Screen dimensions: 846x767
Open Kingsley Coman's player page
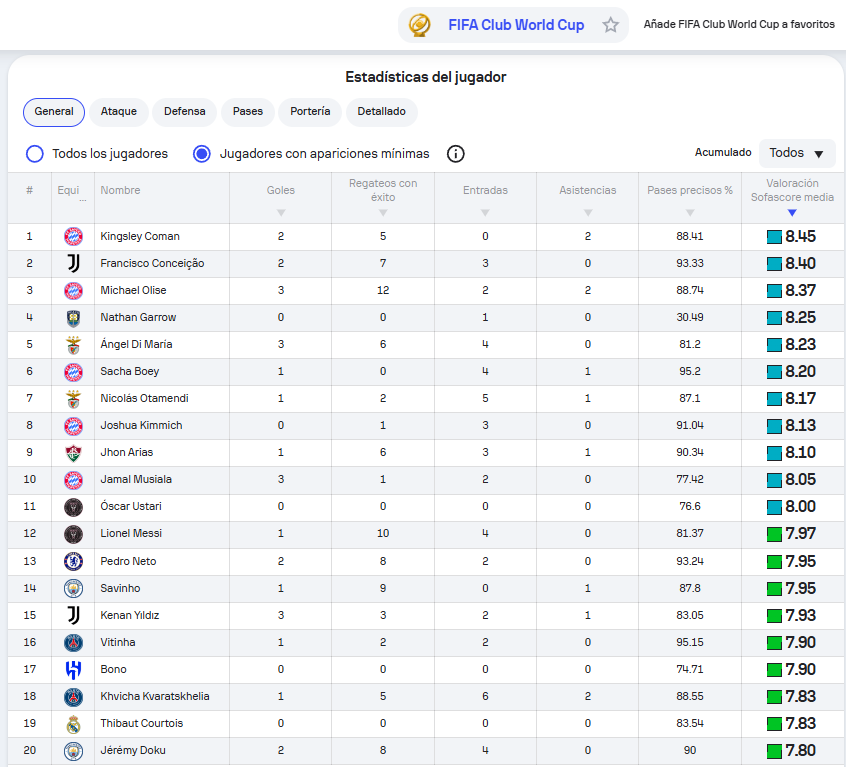tap(140, 236)
